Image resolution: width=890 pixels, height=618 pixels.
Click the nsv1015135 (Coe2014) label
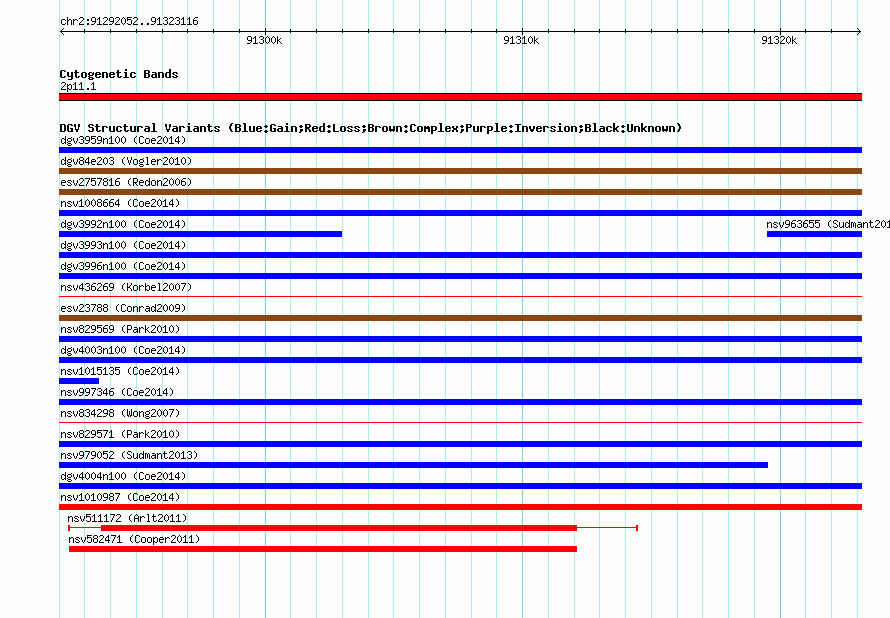tap(120, 371)
